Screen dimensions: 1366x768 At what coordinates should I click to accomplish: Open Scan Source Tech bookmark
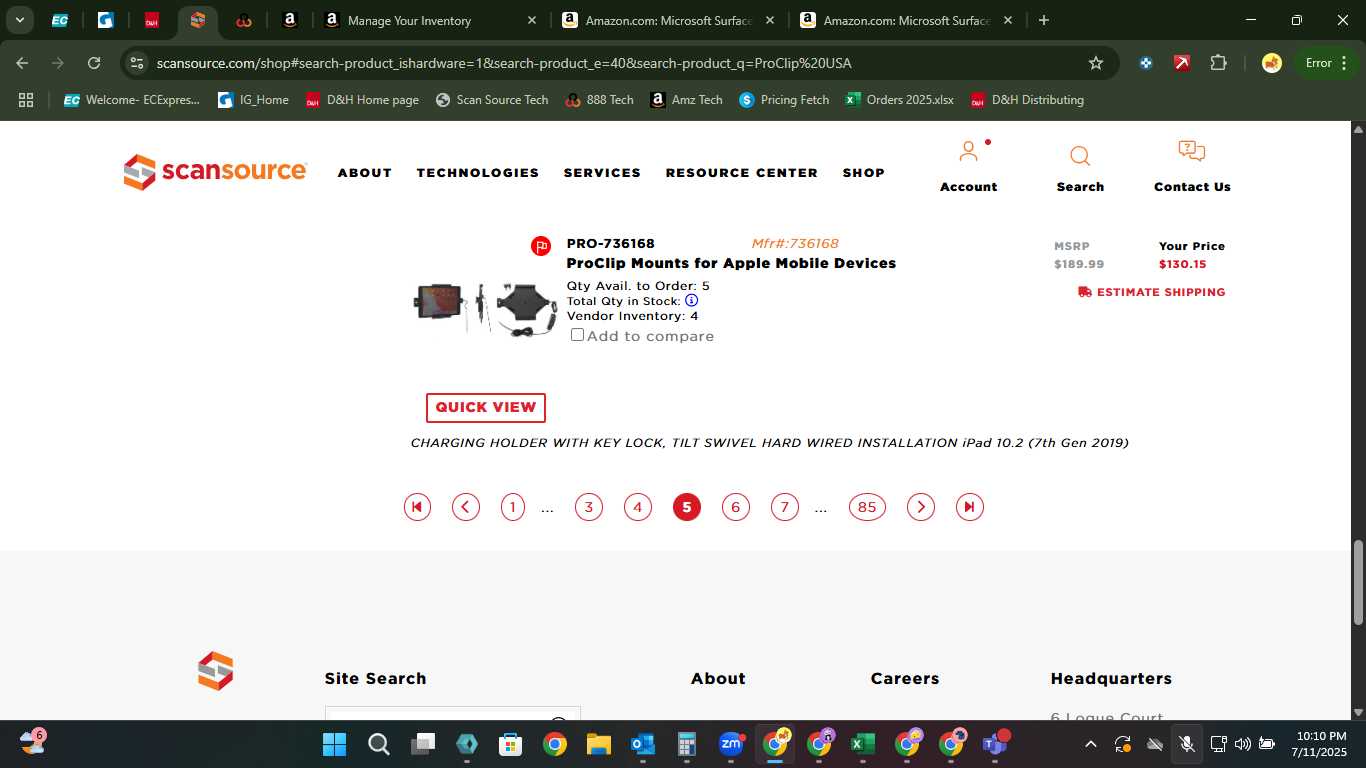492,100
